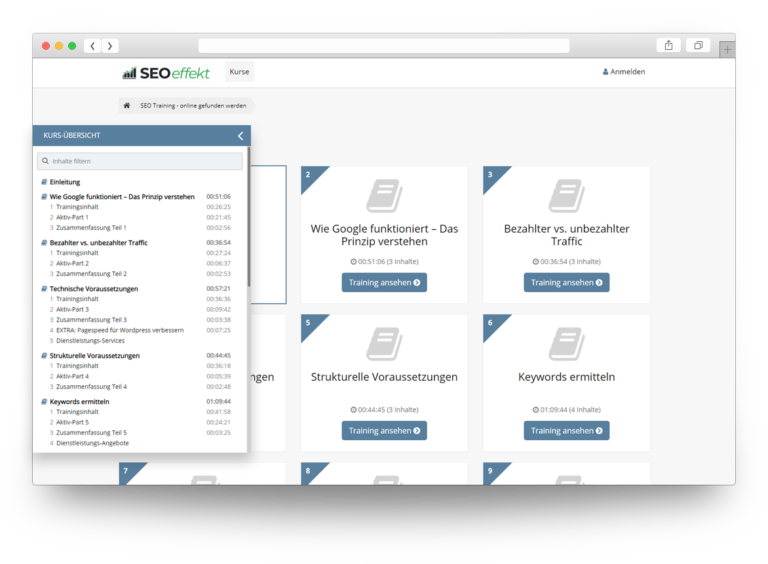Select Bezahlter vs. unbezahlter Traffic section in overview
The height and width of the screenshot is (564, 768).
98,242
